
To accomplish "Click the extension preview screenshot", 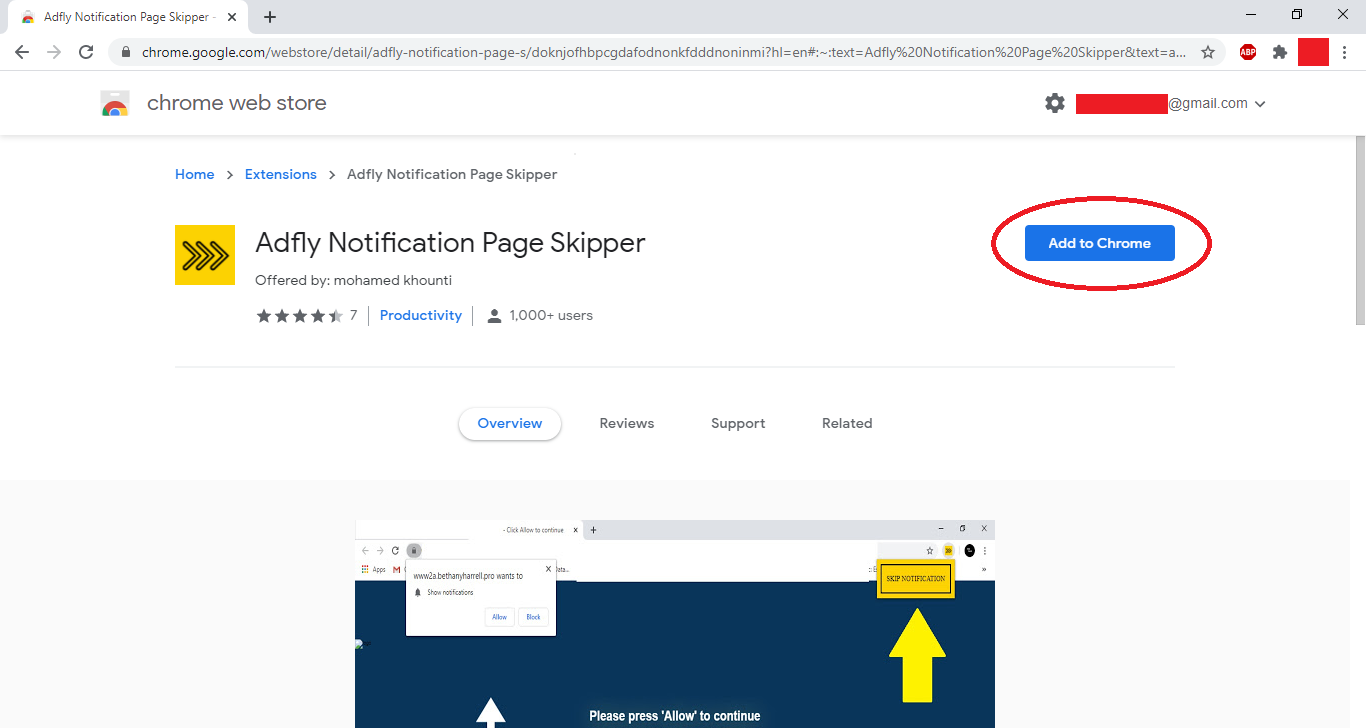I will (675, 624).
